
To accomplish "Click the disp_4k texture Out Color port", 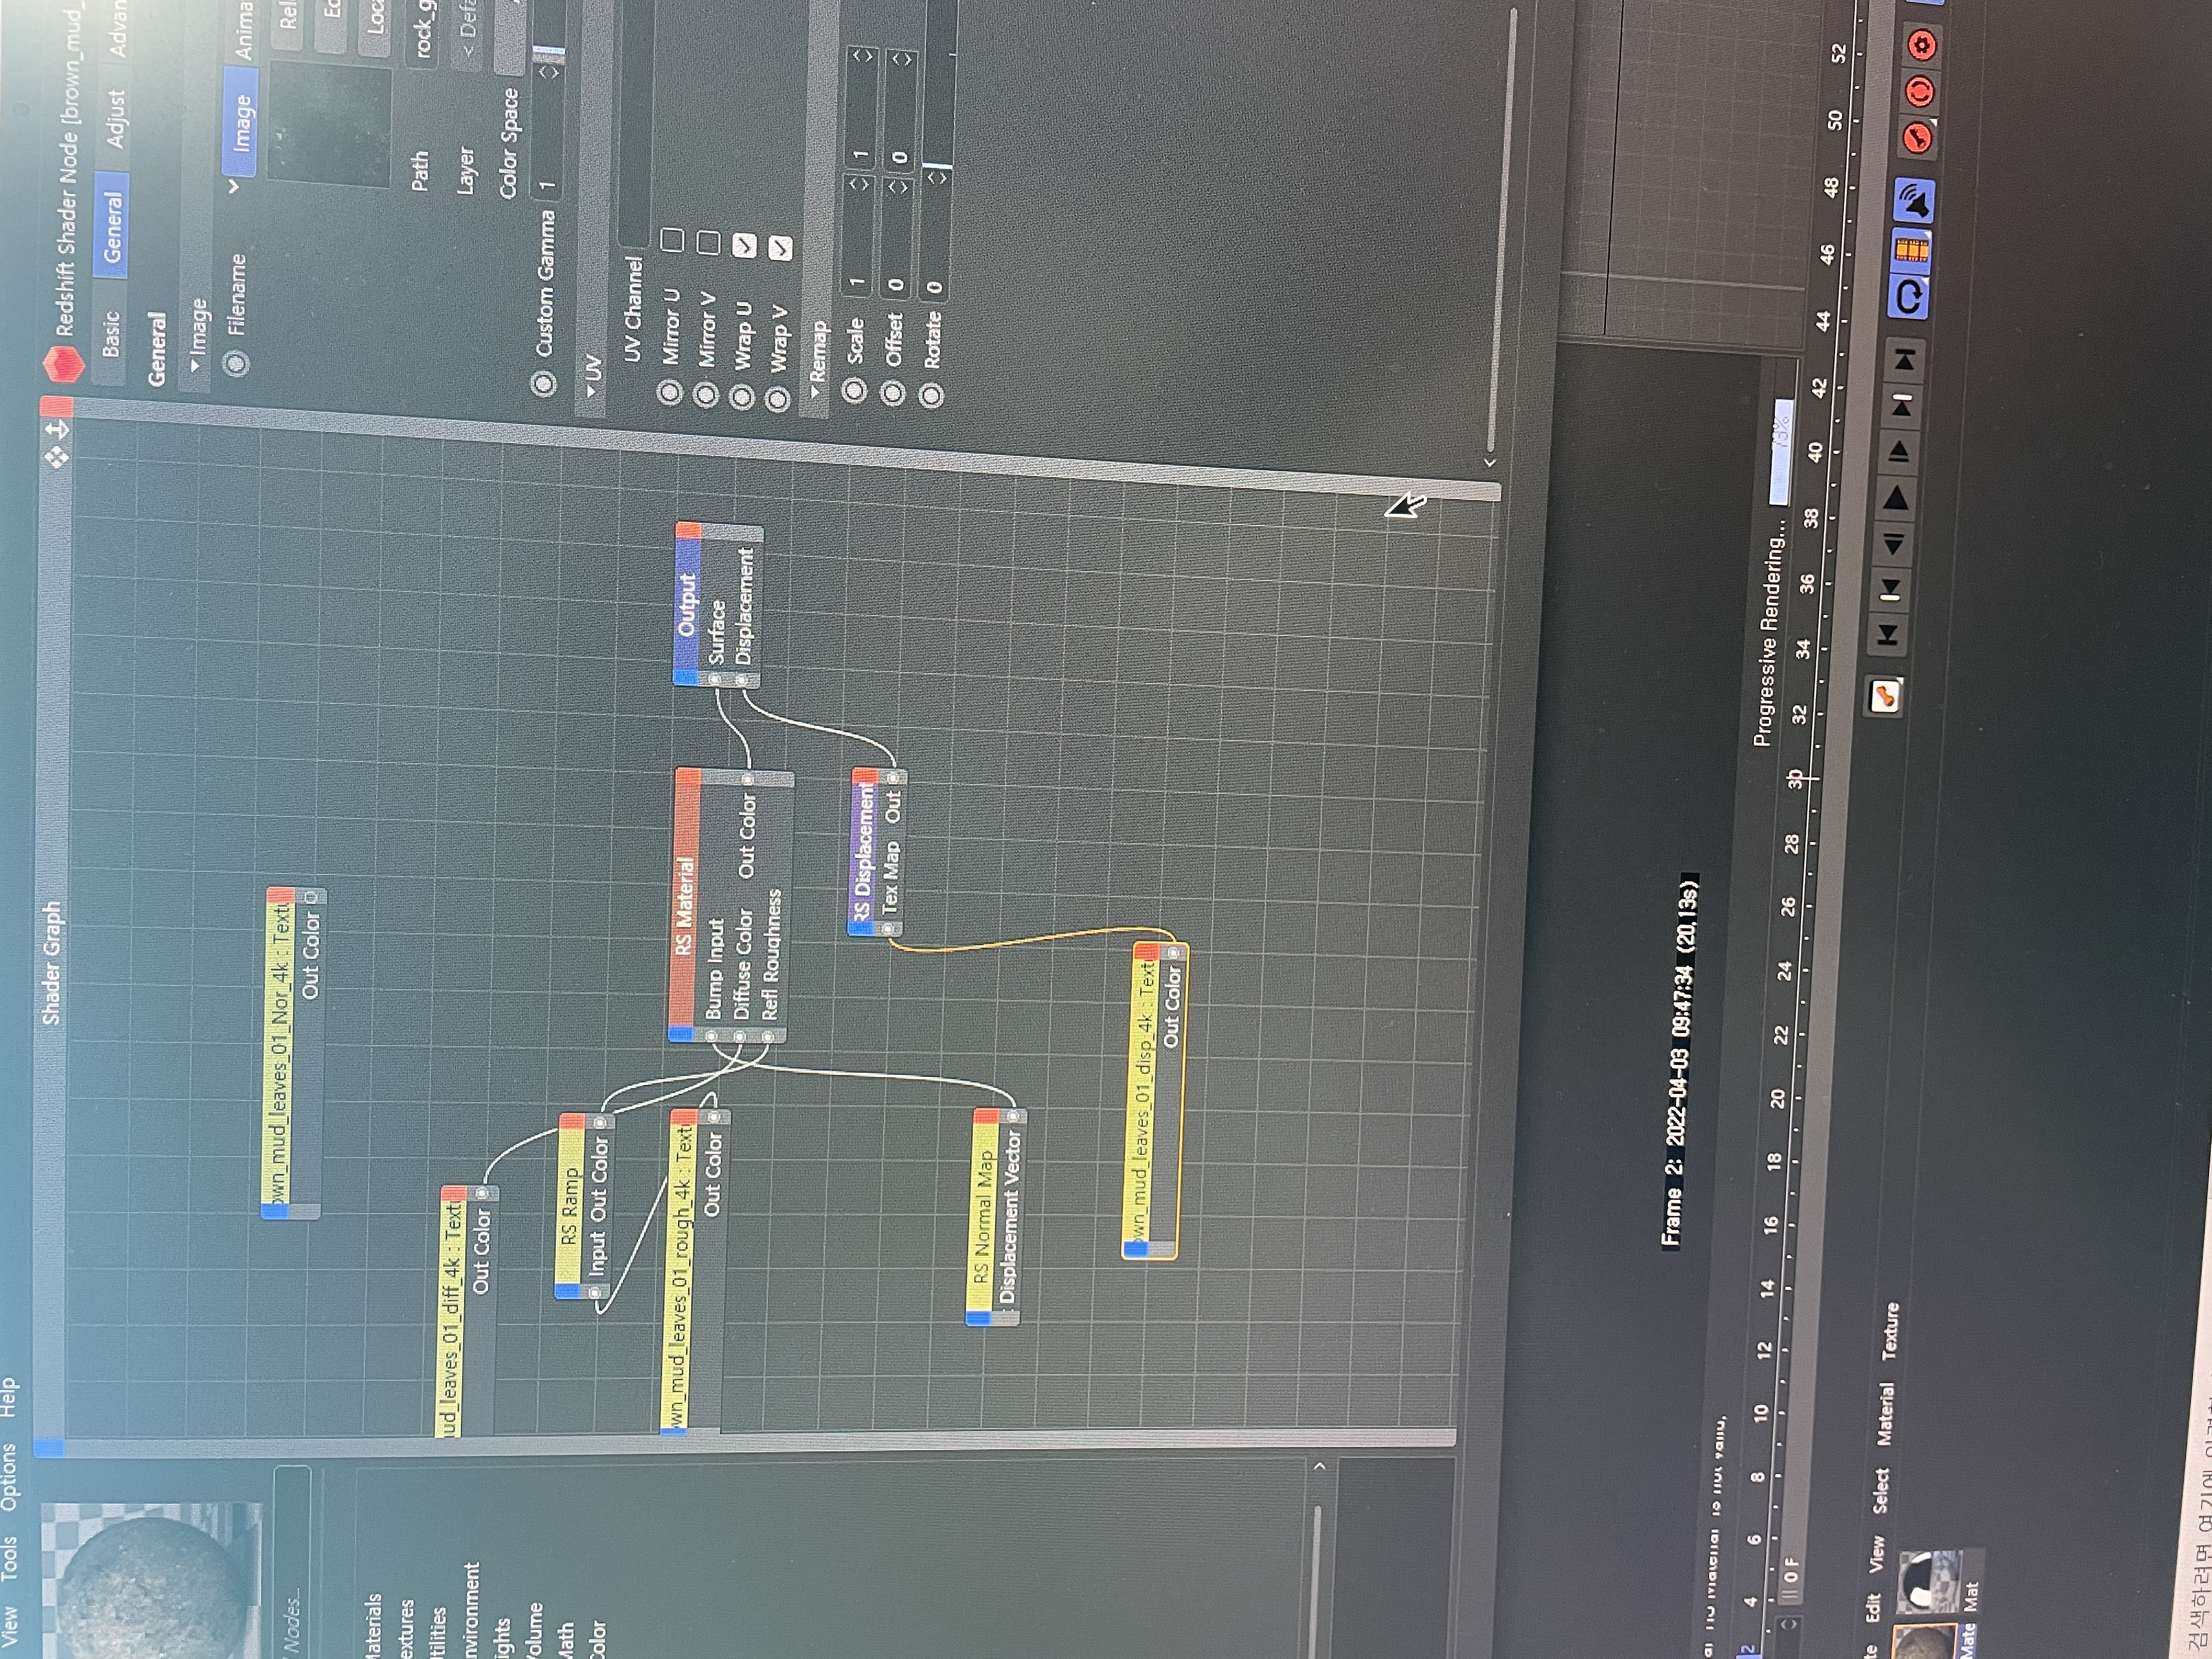I will point(1173,953).
